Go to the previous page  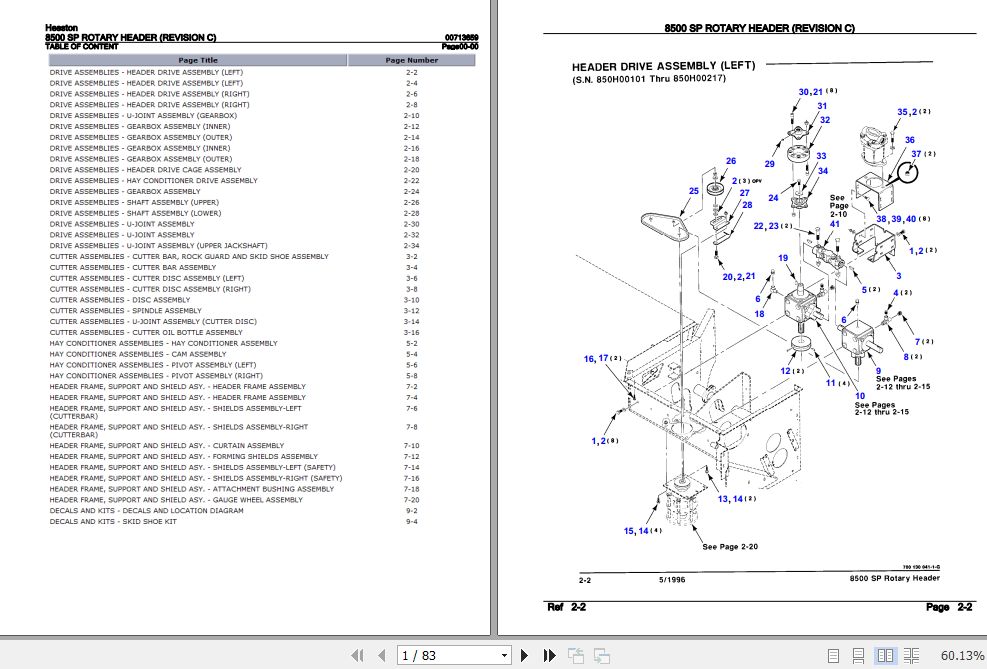[x=381, y=655]
